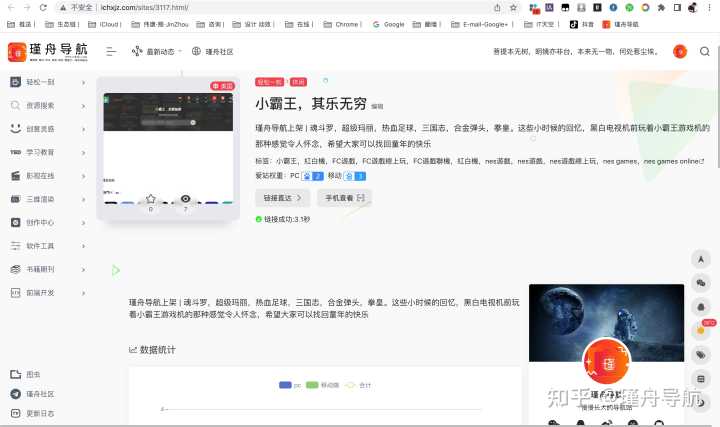Click the 书籍期刊 sidebar icon

pyautogui.click(x=16, y=269)
